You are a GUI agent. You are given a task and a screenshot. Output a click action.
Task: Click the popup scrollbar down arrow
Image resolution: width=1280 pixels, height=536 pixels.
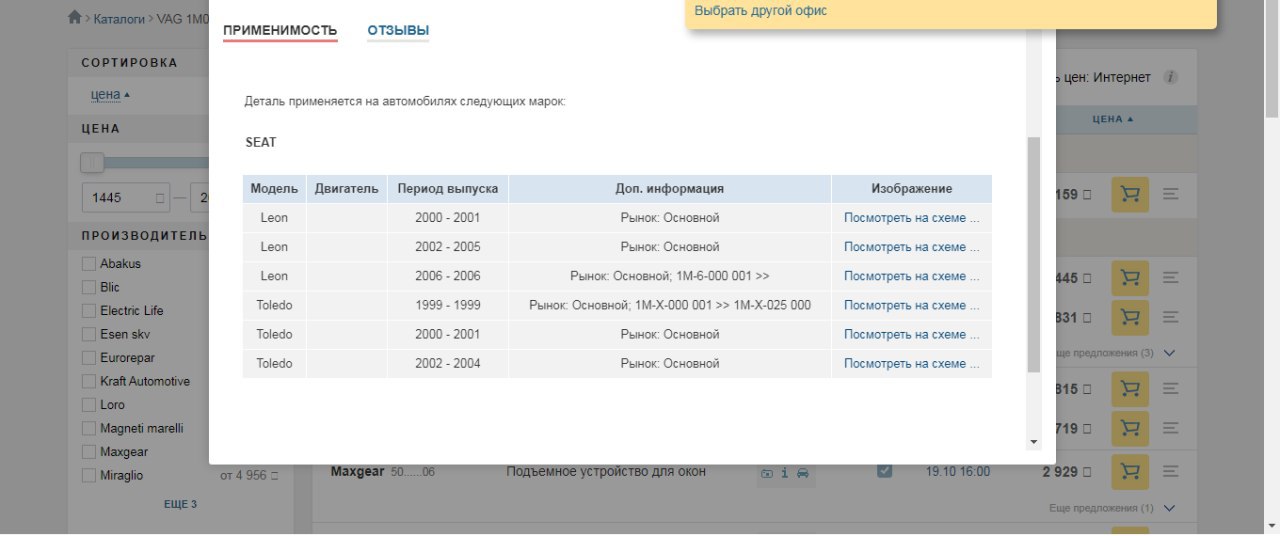(x=1034, y=442)
